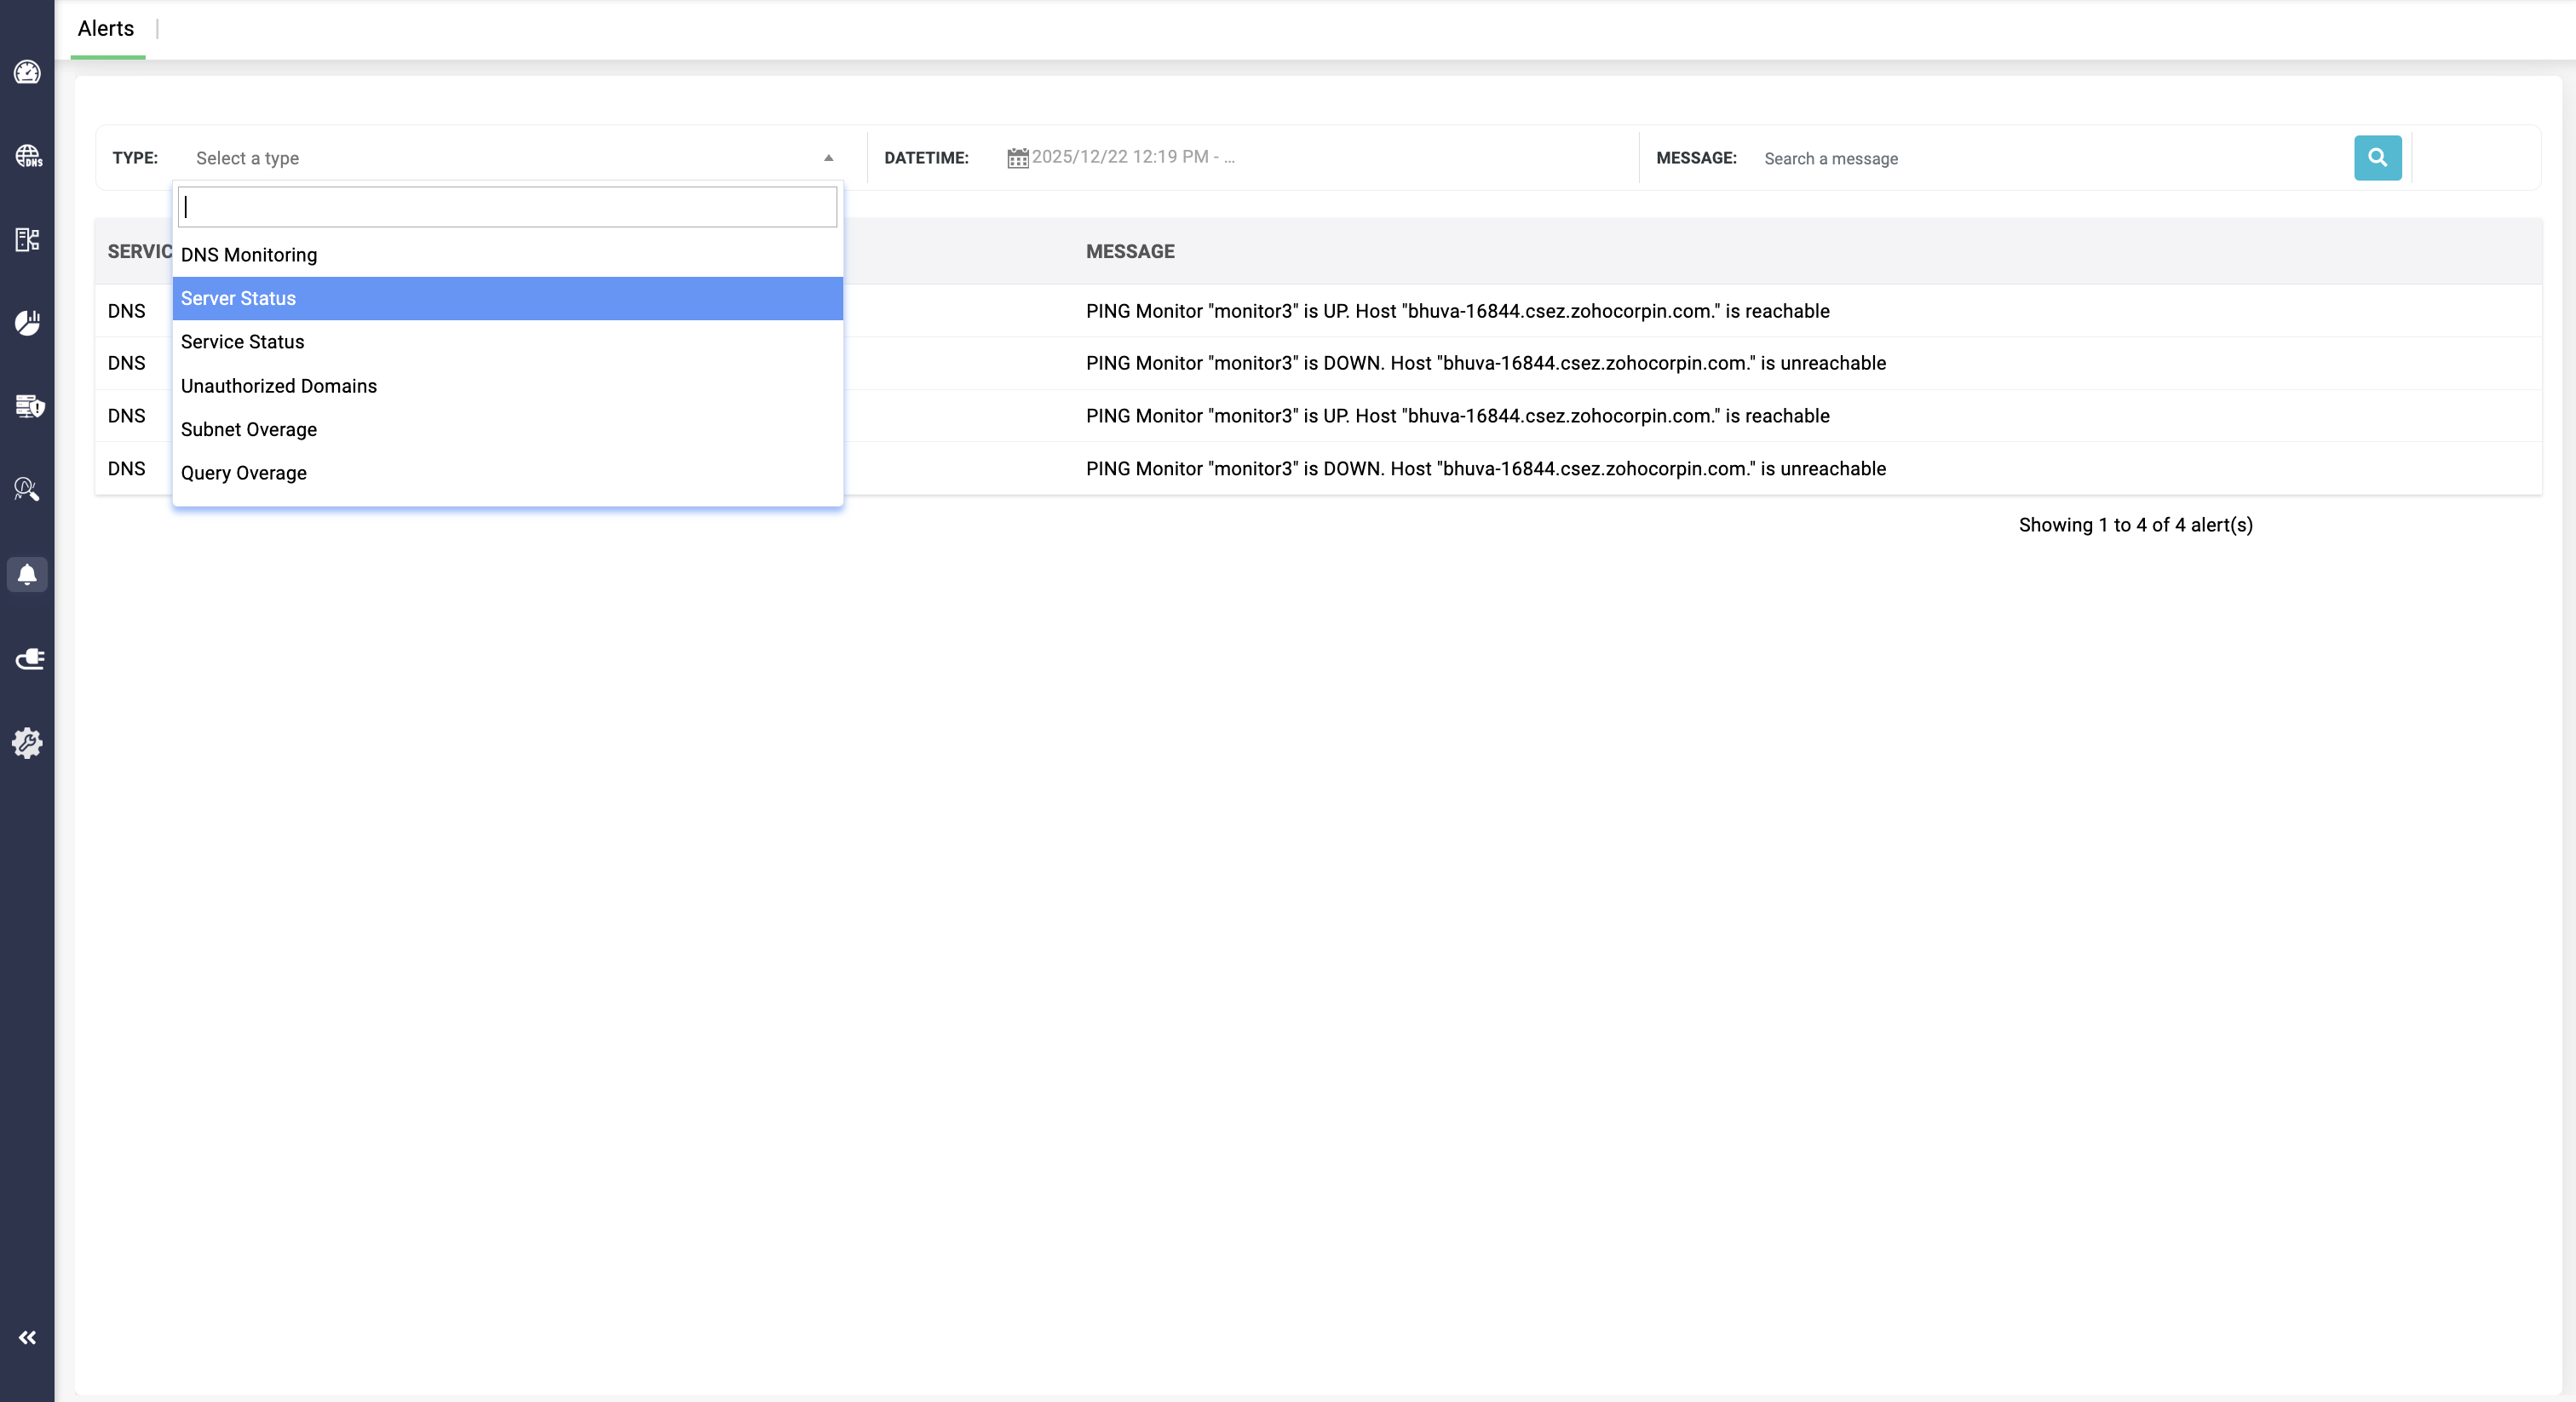Screen dimensions: 2576x1402
Task: Open the reports pie chart icon
Action: pyautogui.click(x=27, y=322)
